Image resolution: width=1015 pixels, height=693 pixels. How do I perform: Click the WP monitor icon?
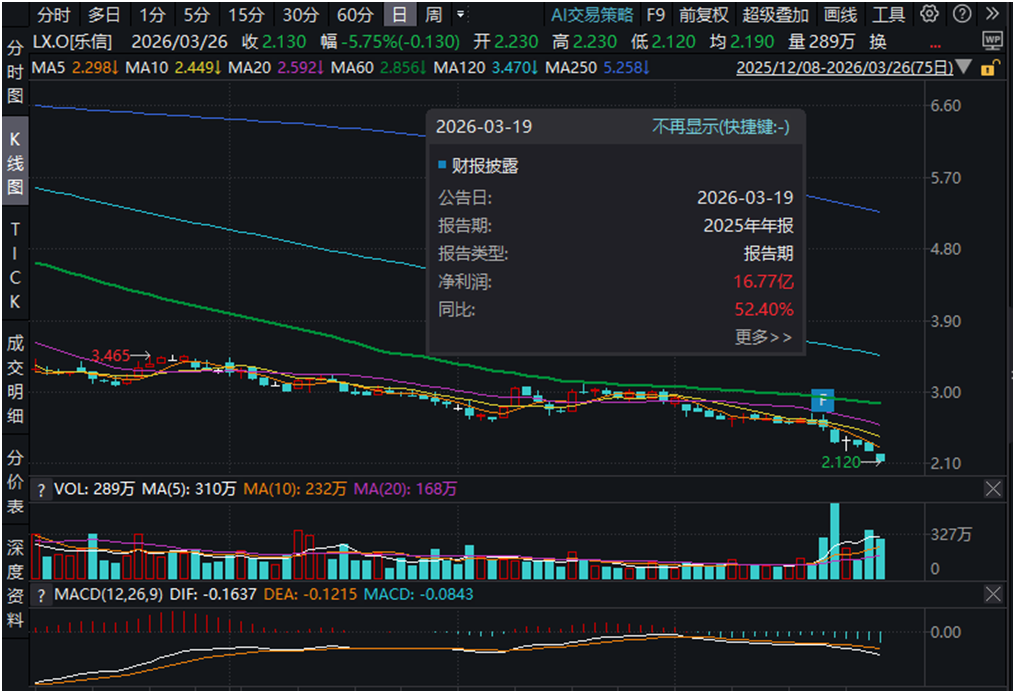coord(992,41)
